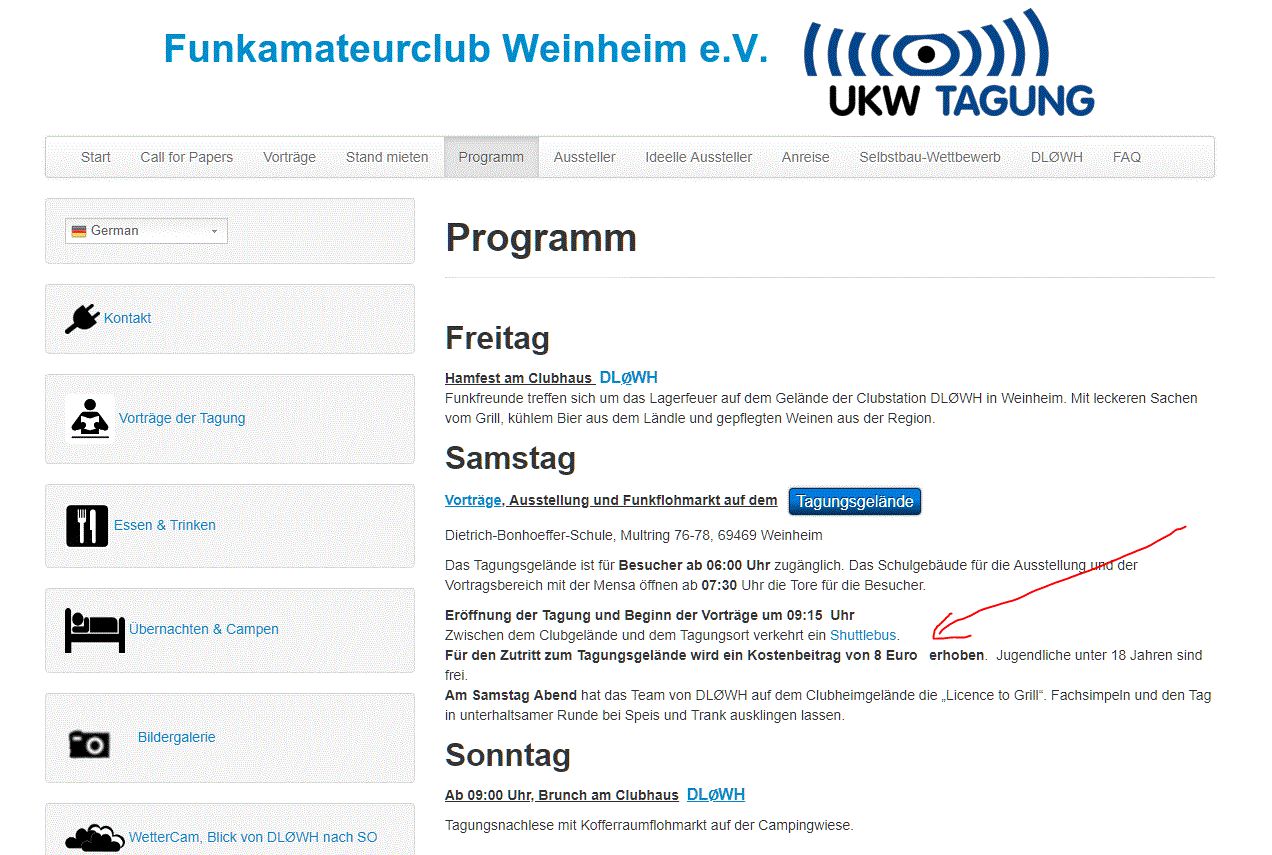Open the camera icon for Bildergalerie
Viewport: 1272px width, 855px height.
coord(89,742)
